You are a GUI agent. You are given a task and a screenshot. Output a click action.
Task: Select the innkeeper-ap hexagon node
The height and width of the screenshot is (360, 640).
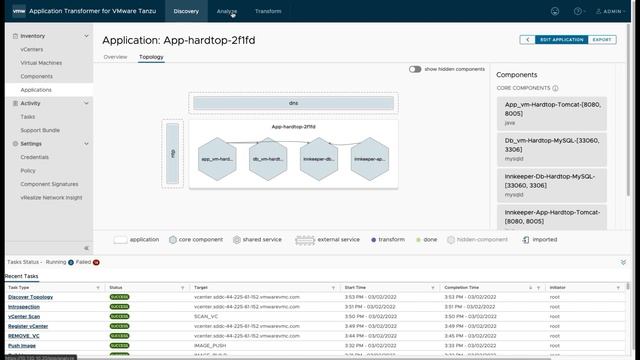(x=370, y=159)
